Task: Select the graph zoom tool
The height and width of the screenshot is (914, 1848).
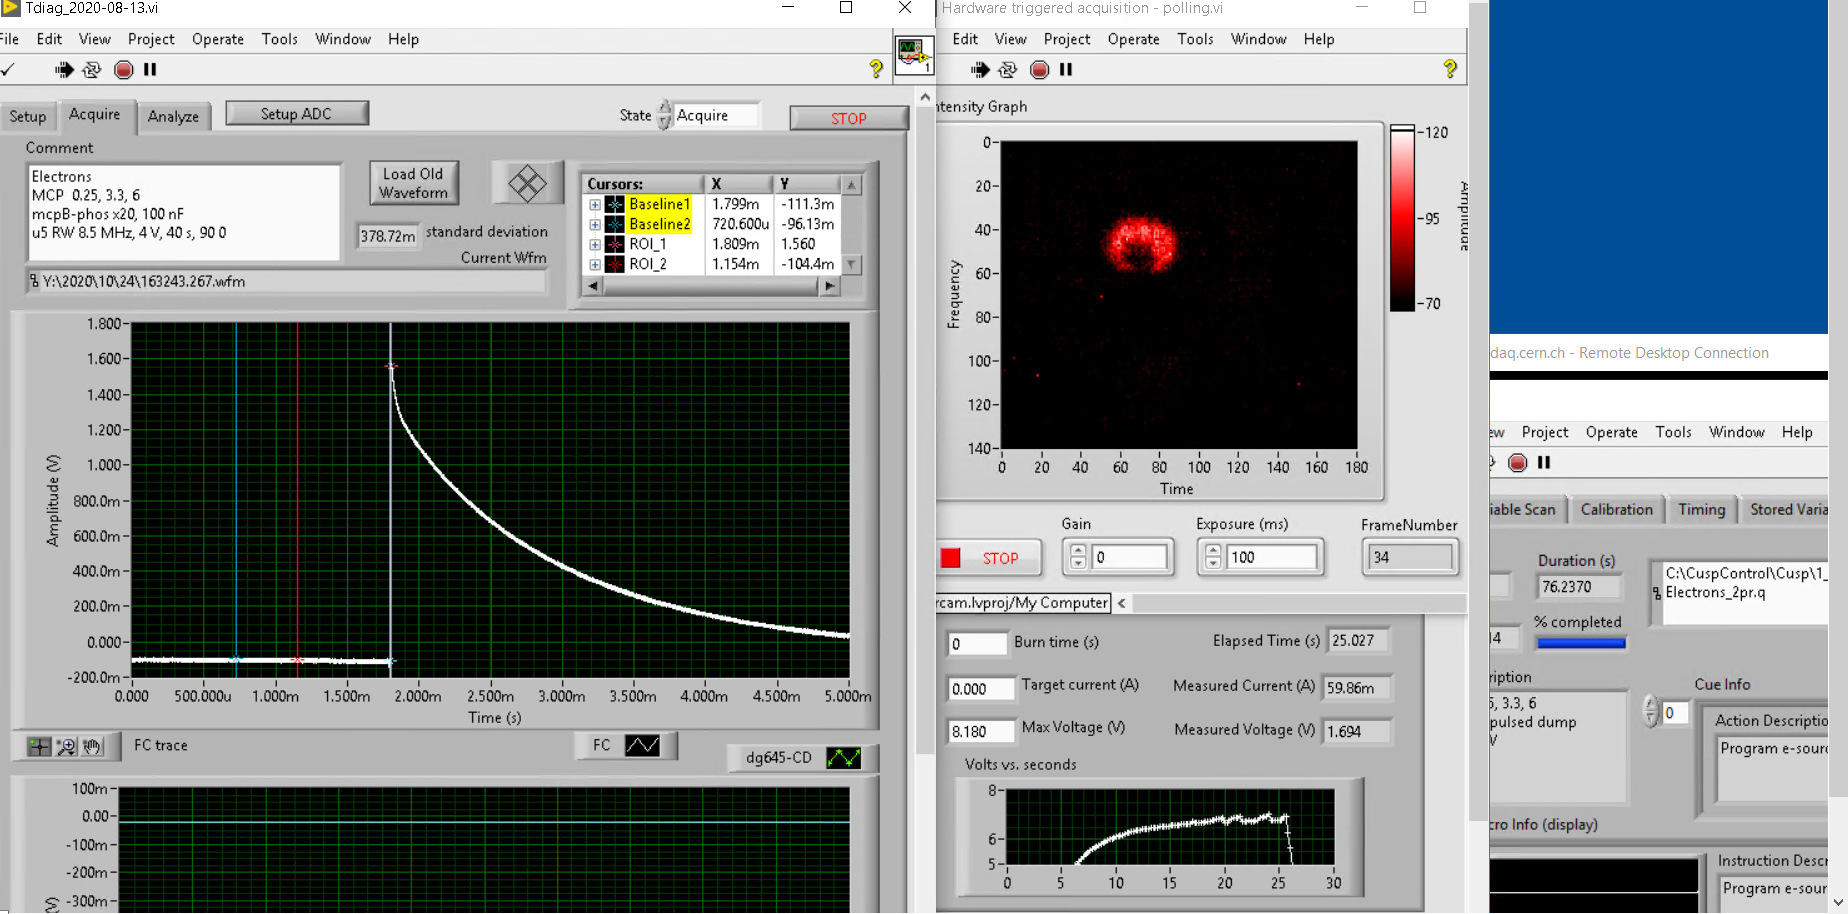Action: pos(66,746)
